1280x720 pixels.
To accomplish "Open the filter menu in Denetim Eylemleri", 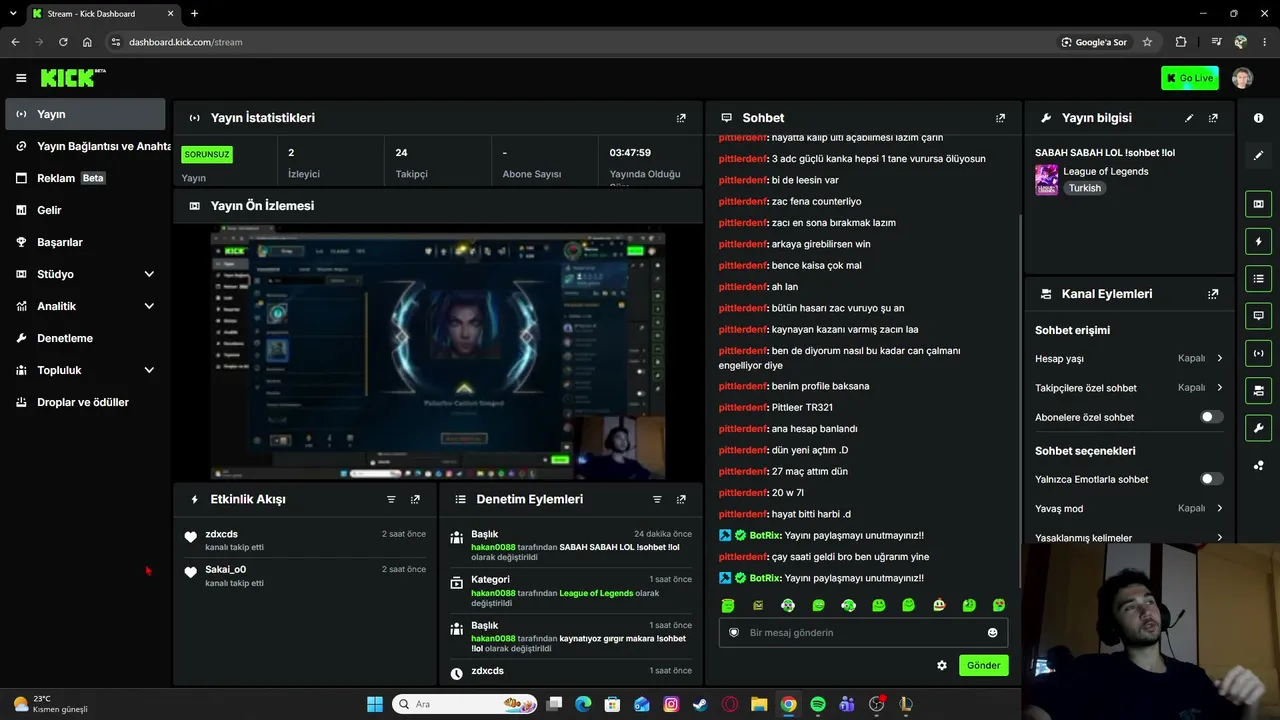I will click(657, 499).
